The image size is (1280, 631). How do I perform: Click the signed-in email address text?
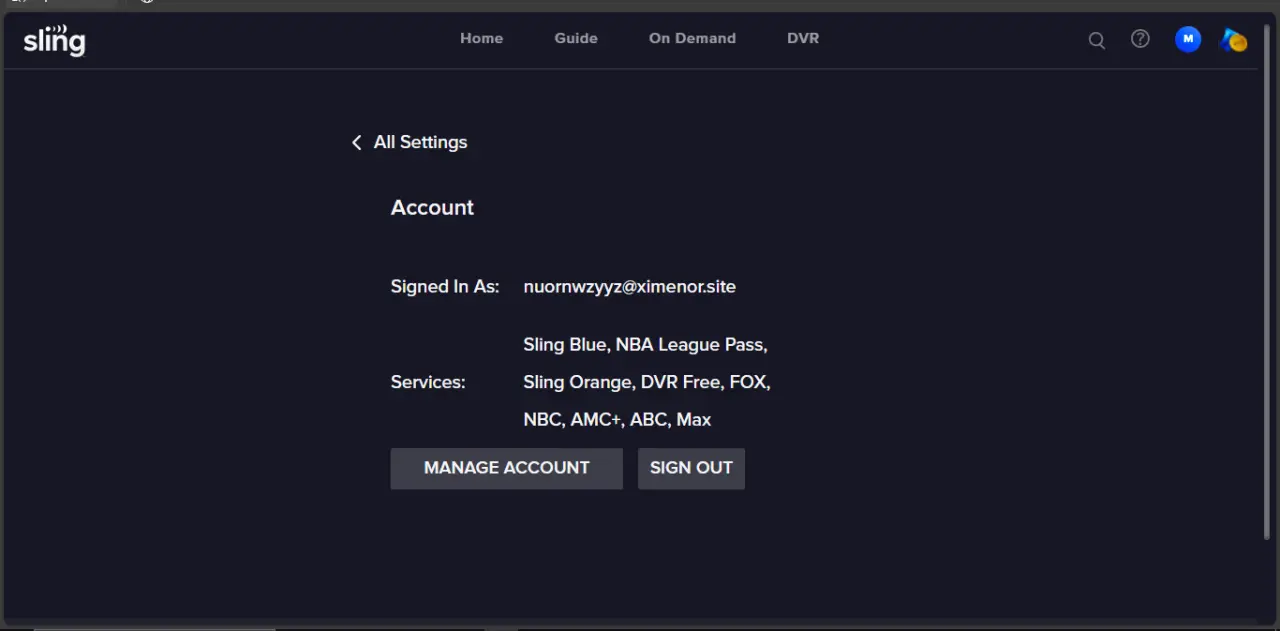[630, 287]
